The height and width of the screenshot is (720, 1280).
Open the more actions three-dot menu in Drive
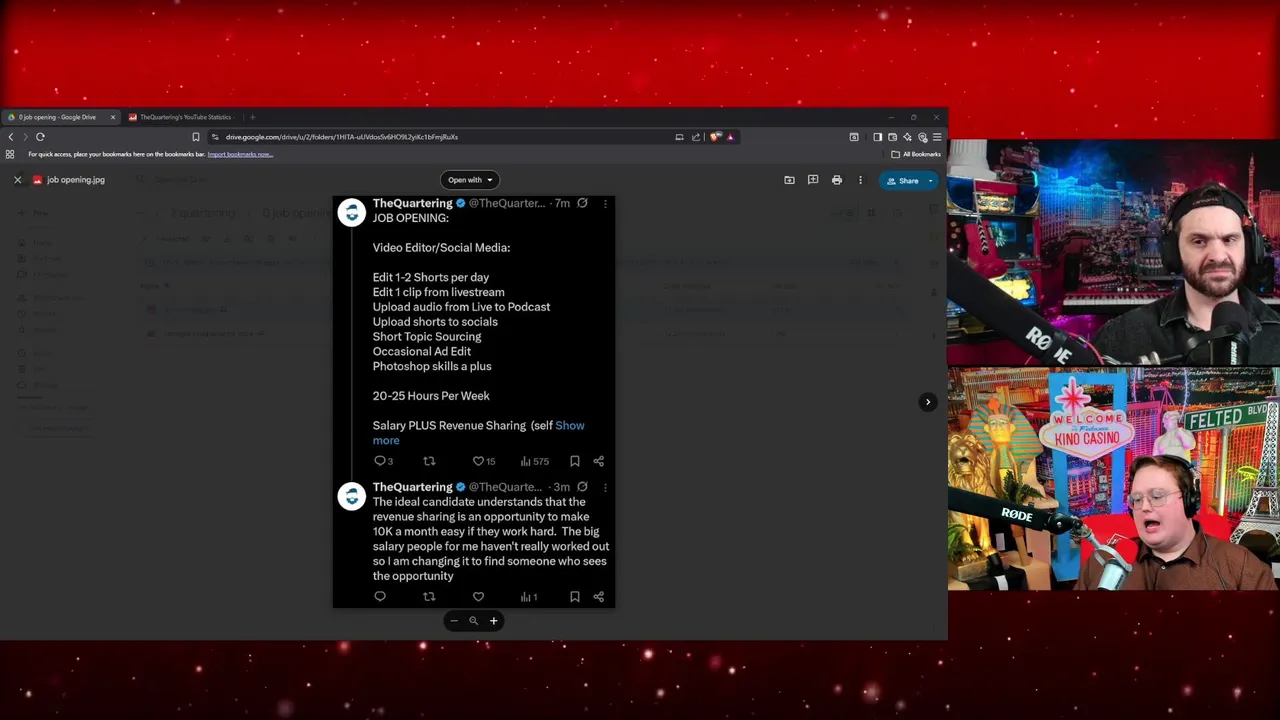pyautogui.click(x=860, y=180)
